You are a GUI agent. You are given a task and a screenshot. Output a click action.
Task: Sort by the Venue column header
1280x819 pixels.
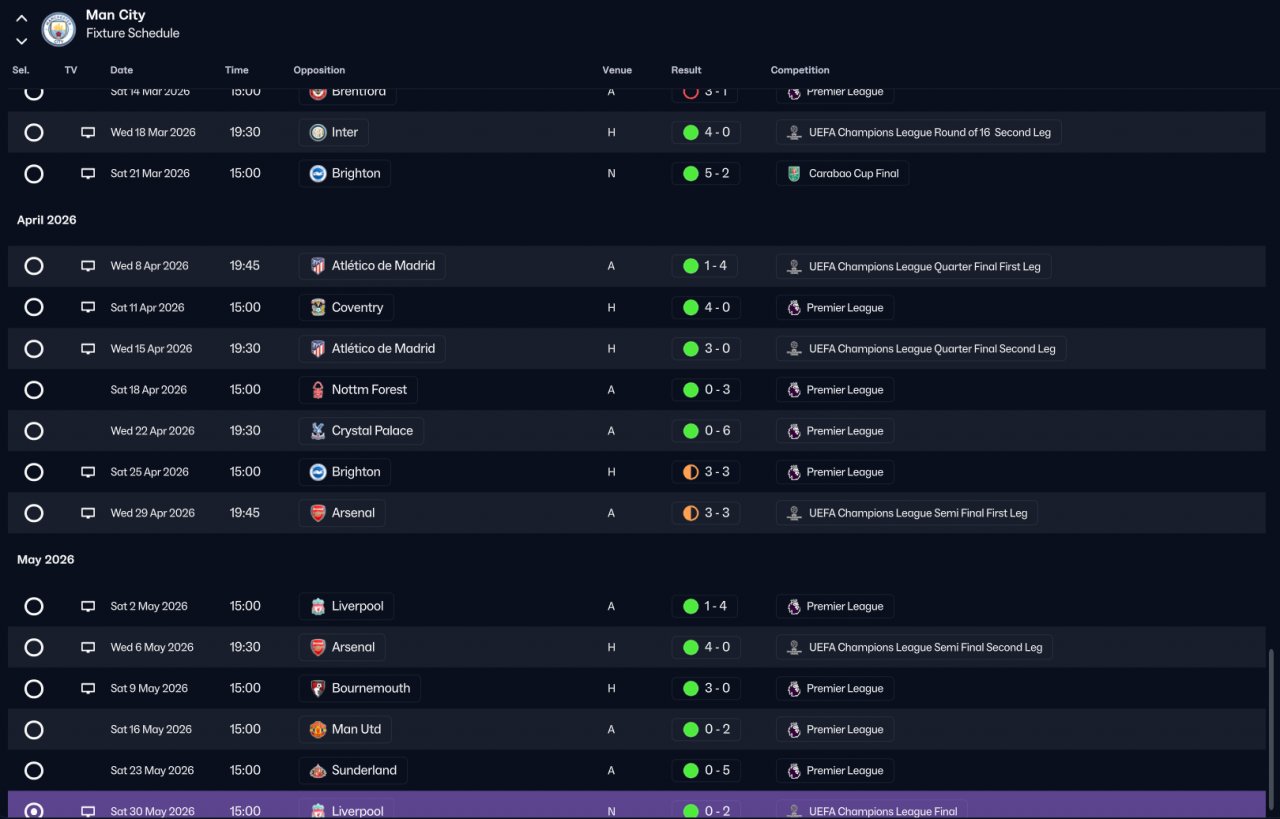(617, 70)
